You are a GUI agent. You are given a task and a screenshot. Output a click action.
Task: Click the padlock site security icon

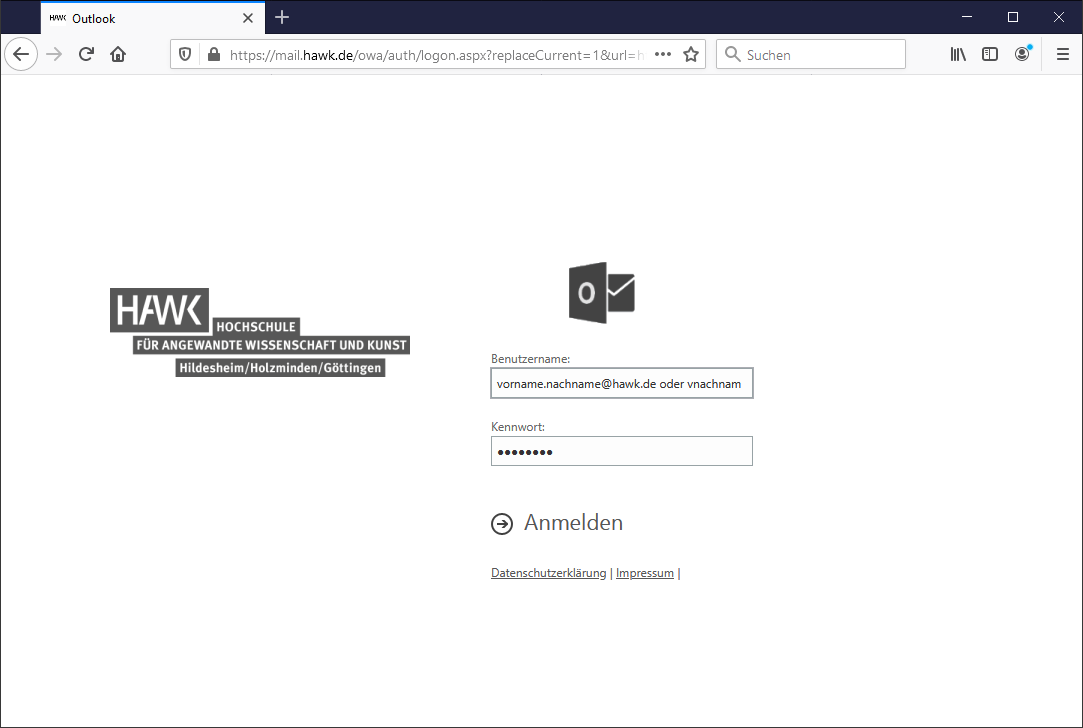[x=212, y=55]
